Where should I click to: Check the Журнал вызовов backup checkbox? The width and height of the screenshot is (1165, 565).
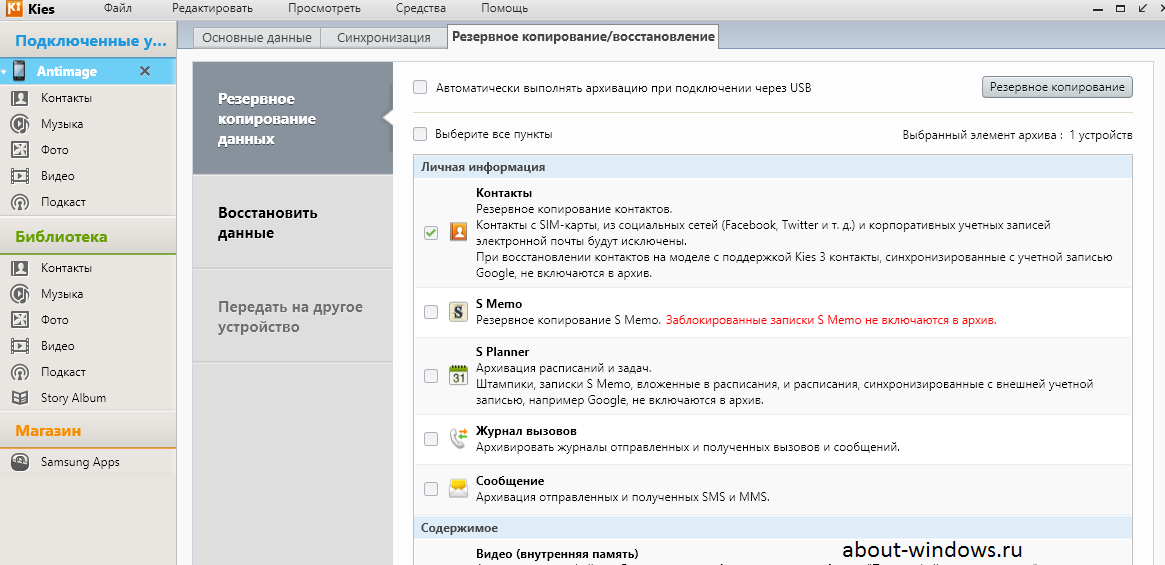[431, 439]
